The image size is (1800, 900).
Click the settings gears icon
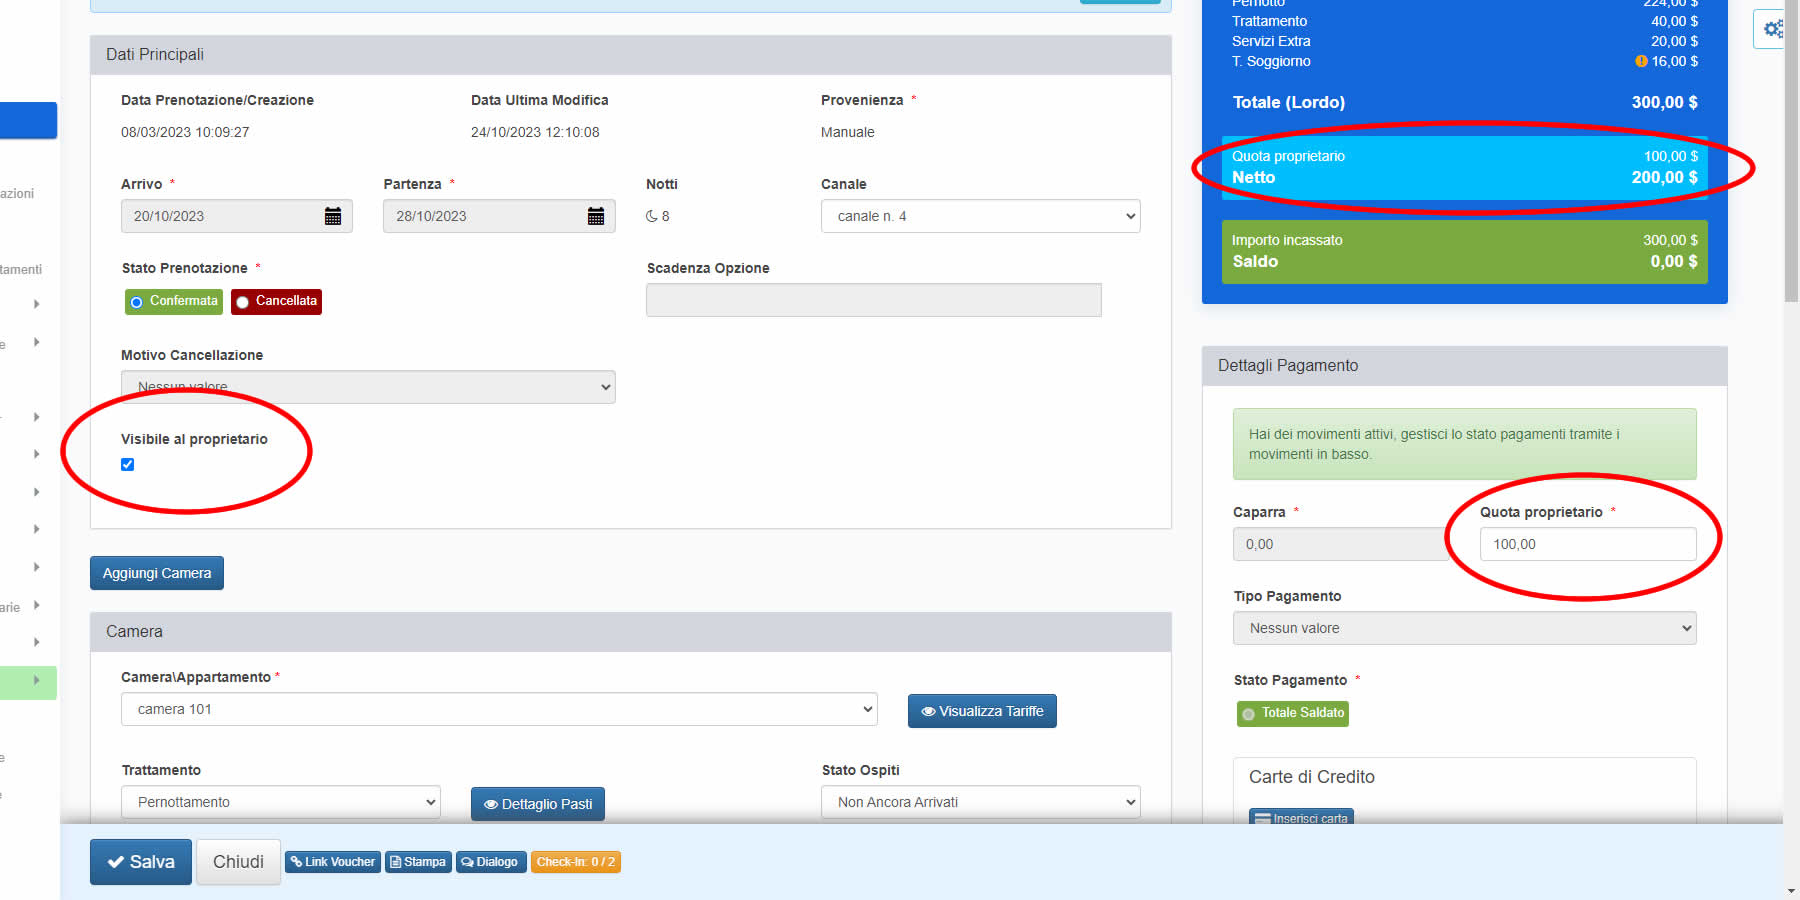(x=1773, y=29)
